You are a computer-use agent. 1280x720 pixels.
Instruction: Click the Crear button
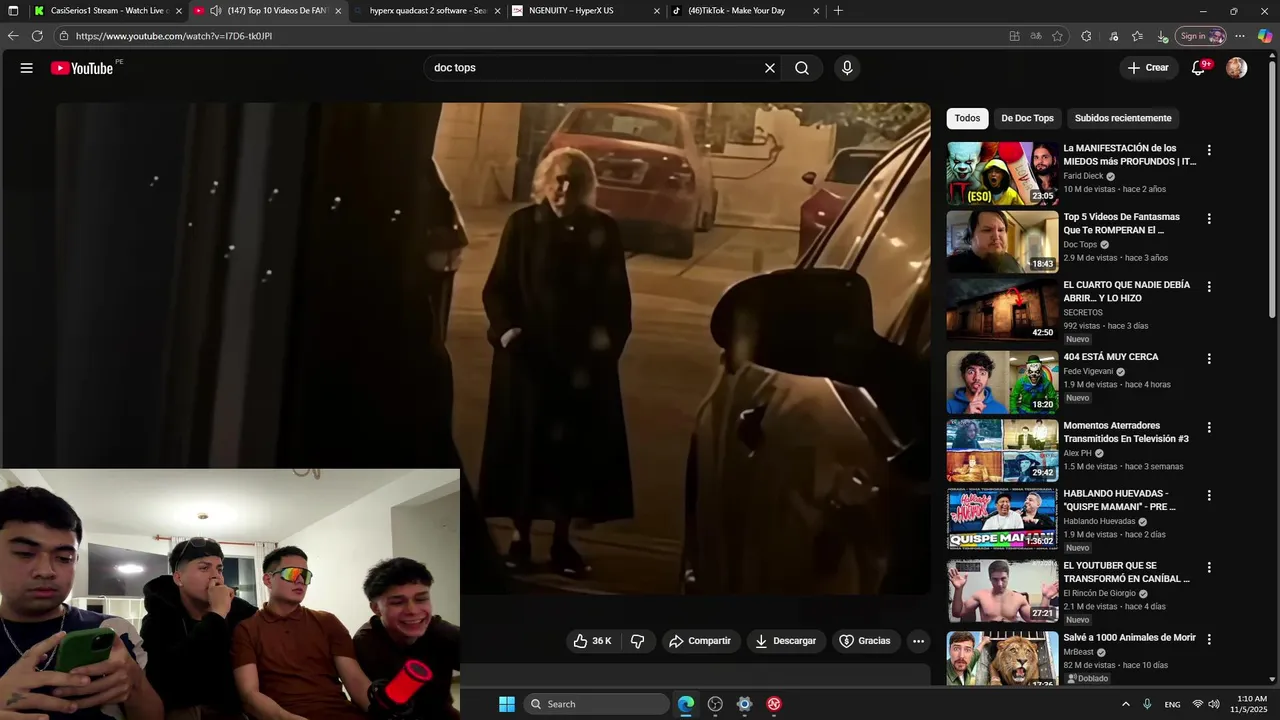pyautogui.click(x=1148, y=68)
